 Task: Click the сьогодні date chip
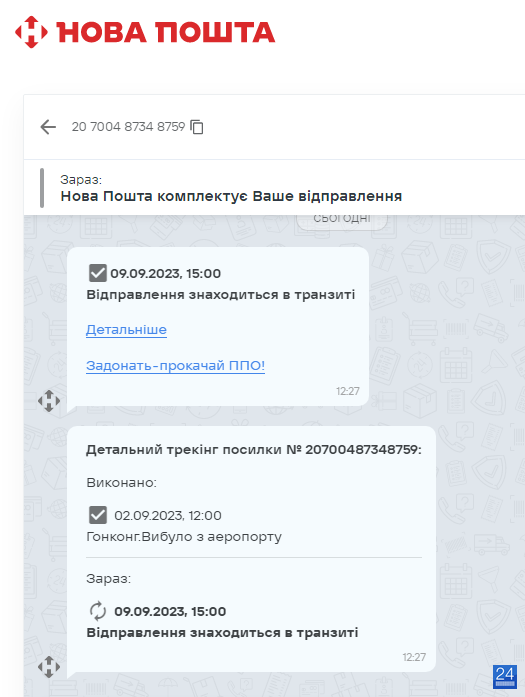coord(342,220)
